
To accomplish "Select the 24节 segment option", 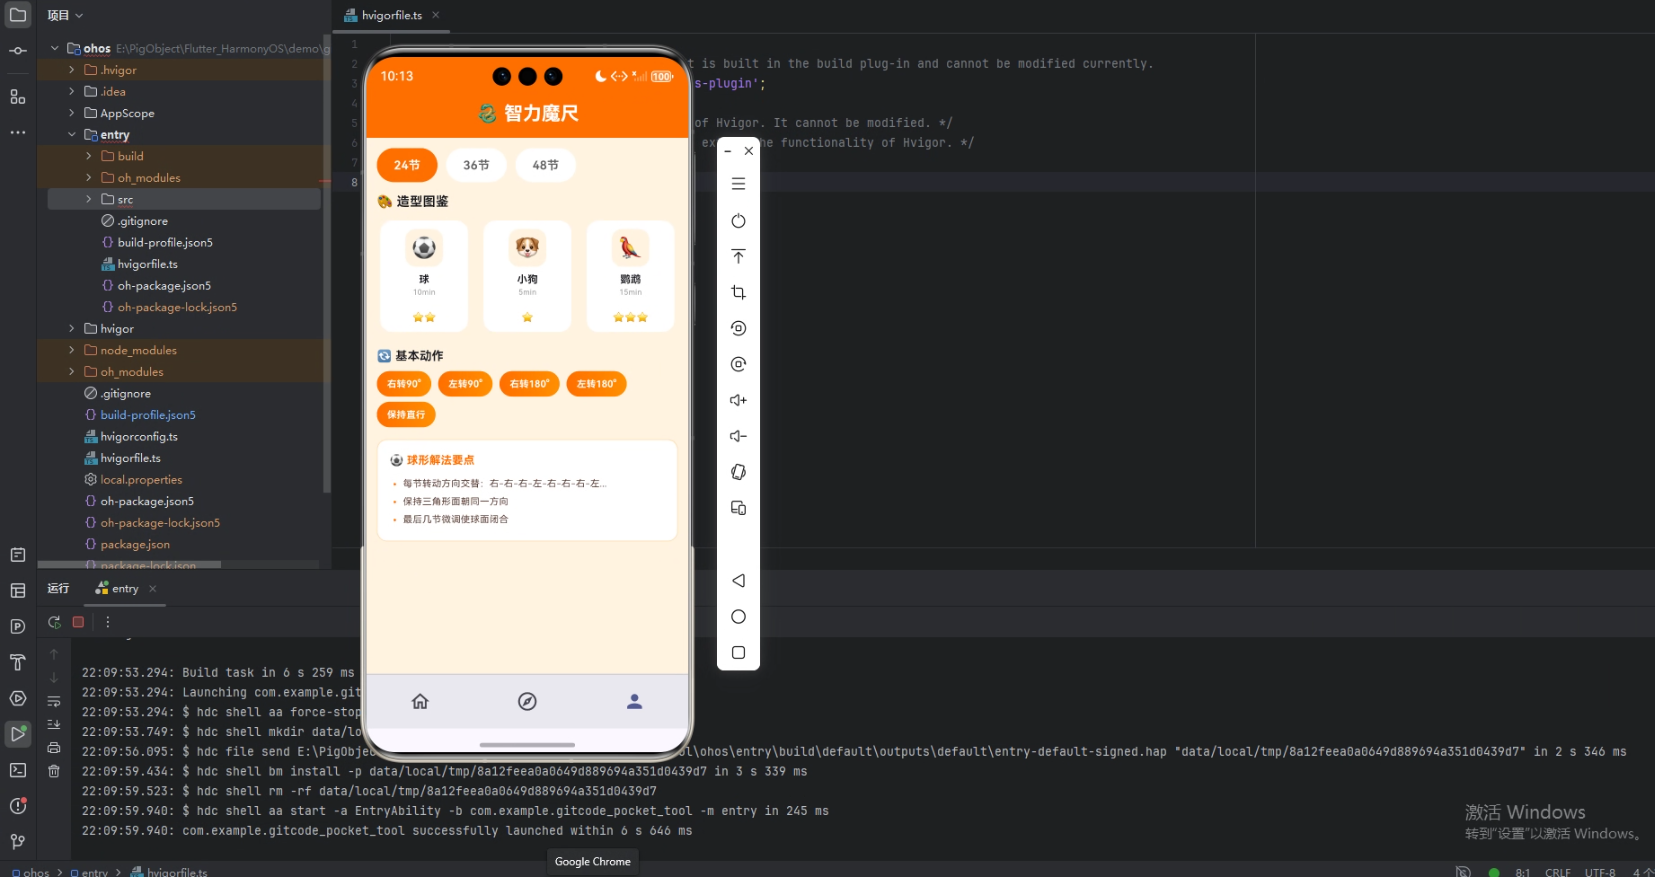I will [x=407, y=165].
